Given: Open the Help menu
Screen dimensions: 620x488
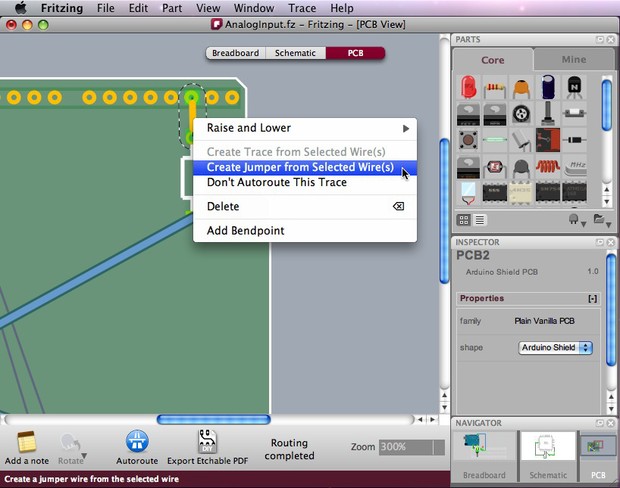Looking at the screenshot, I should pos(342,8).
